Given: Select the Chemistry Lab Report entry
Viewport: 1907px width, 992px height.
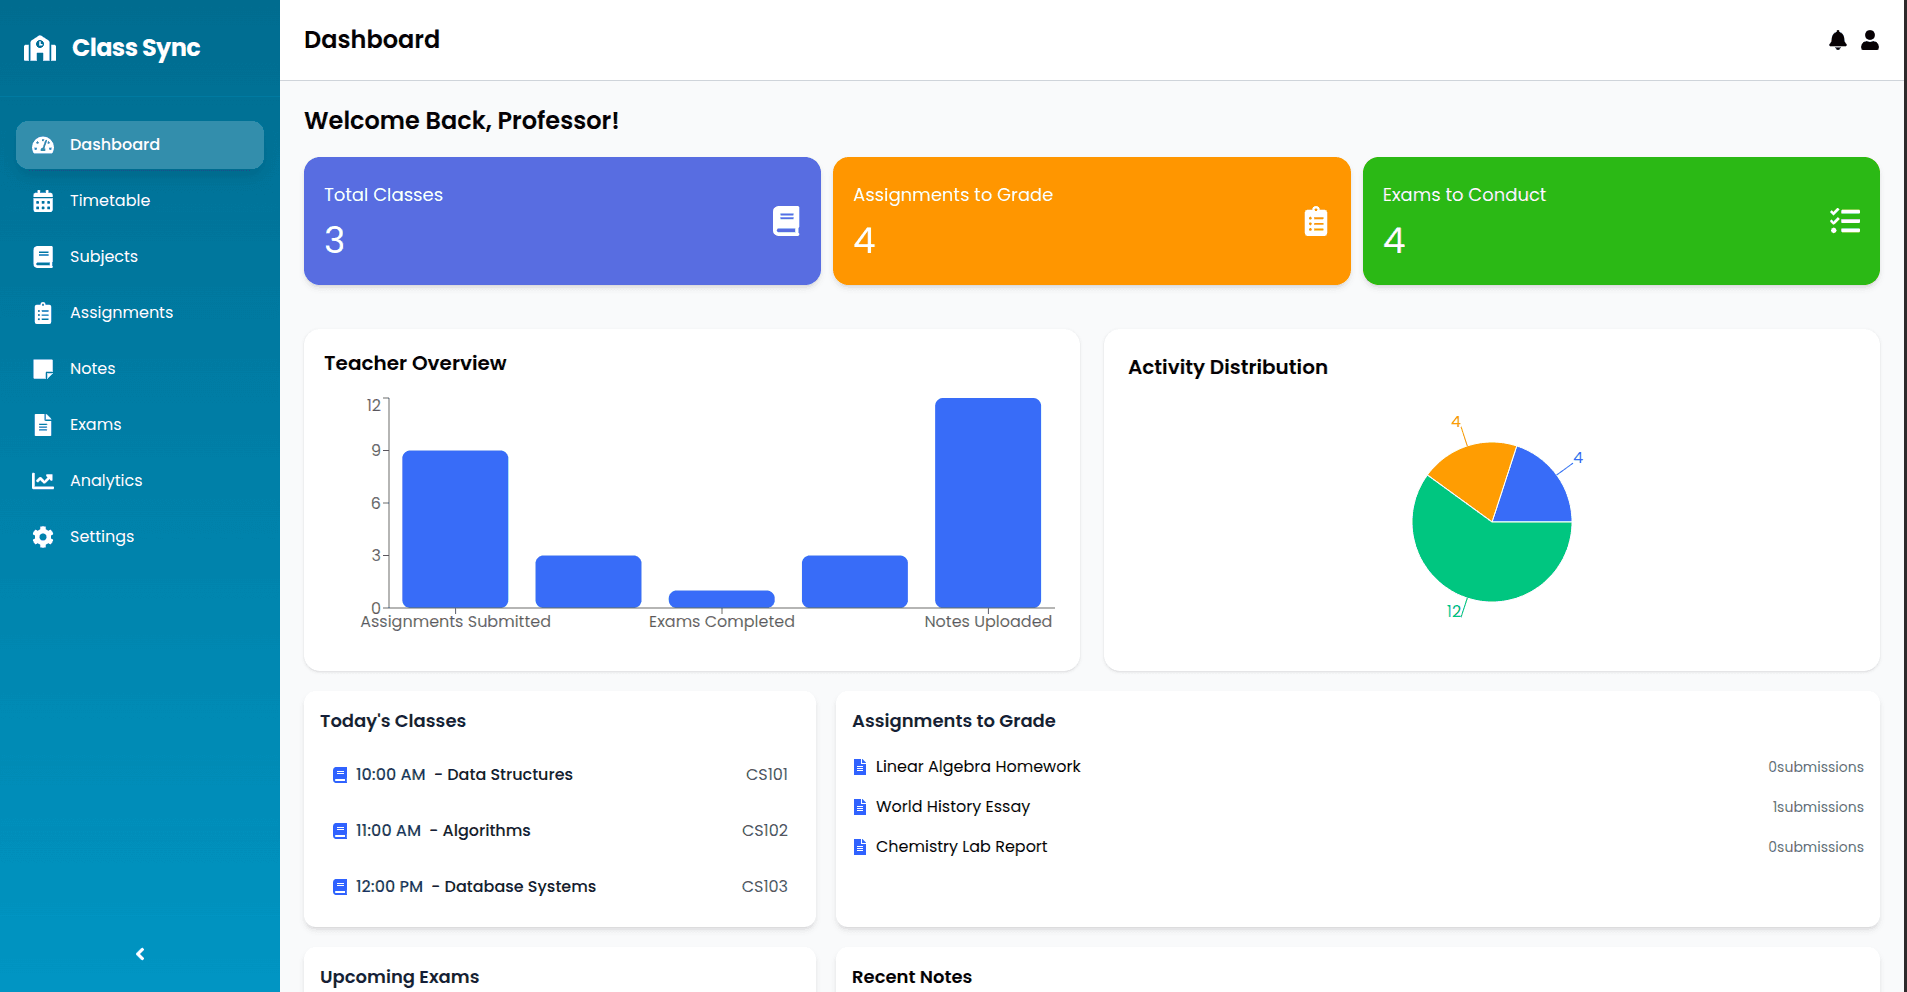Looking at the screenshot, I should [x=961, y=847].
